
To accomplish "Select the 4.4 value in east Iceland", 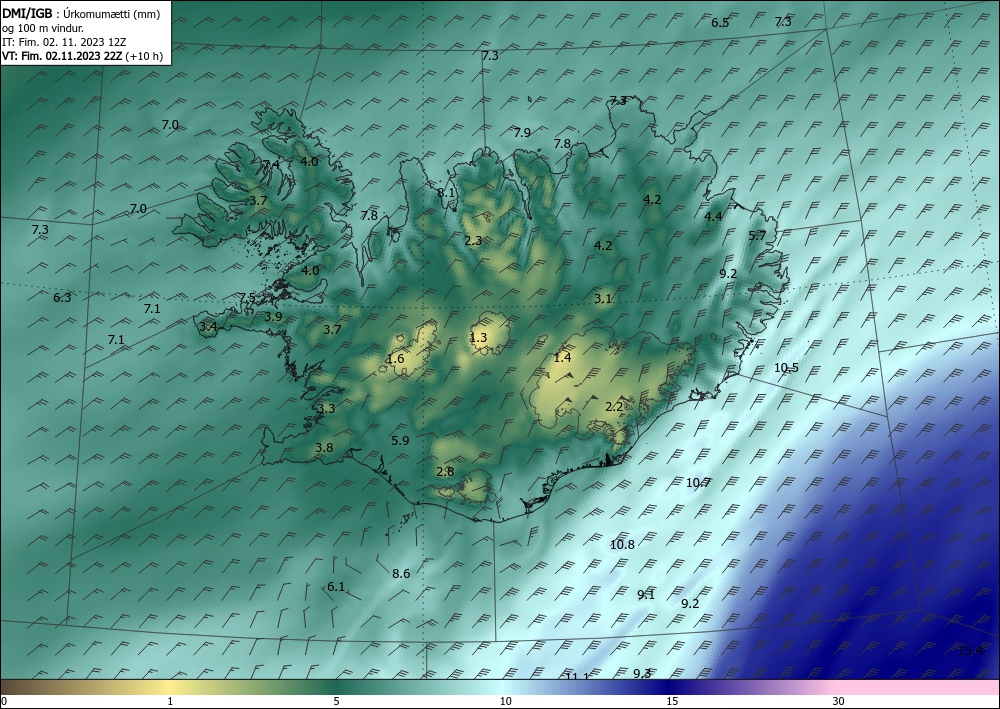I will [x=713, y=216].
